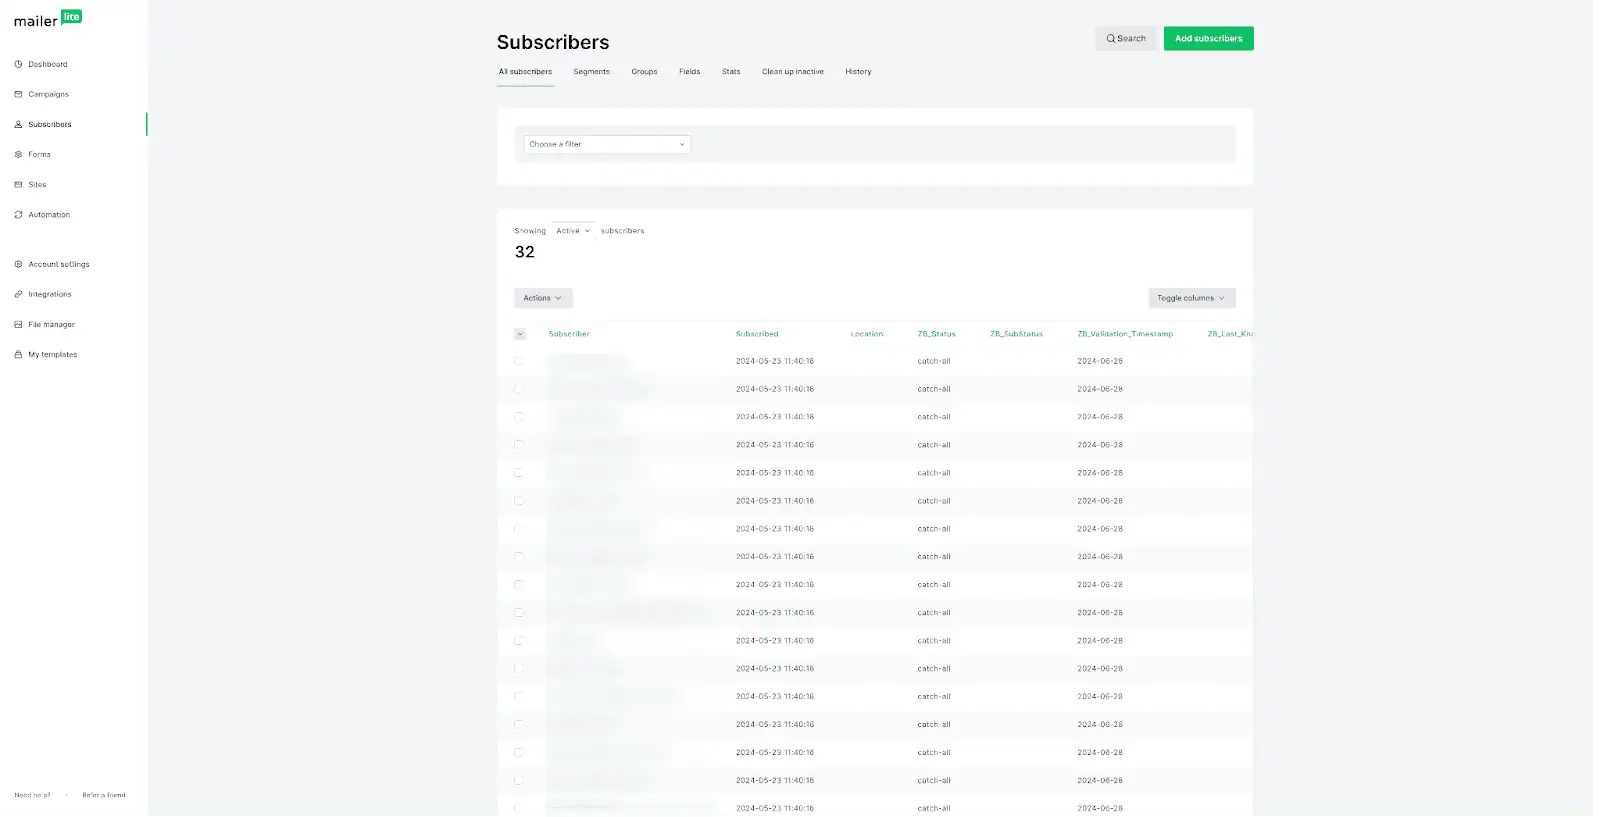1600x817 pixels.
Task: Click the Forms sidebar icon
Action: coord(18,154)
